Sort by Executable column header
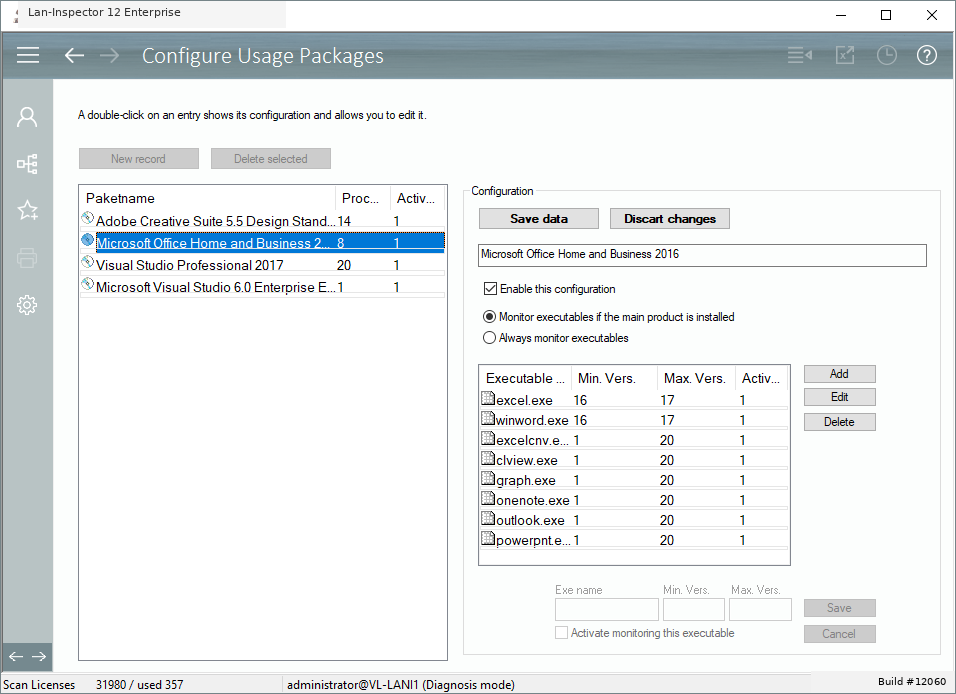This screenshot has height=694, width=956. 526,378
